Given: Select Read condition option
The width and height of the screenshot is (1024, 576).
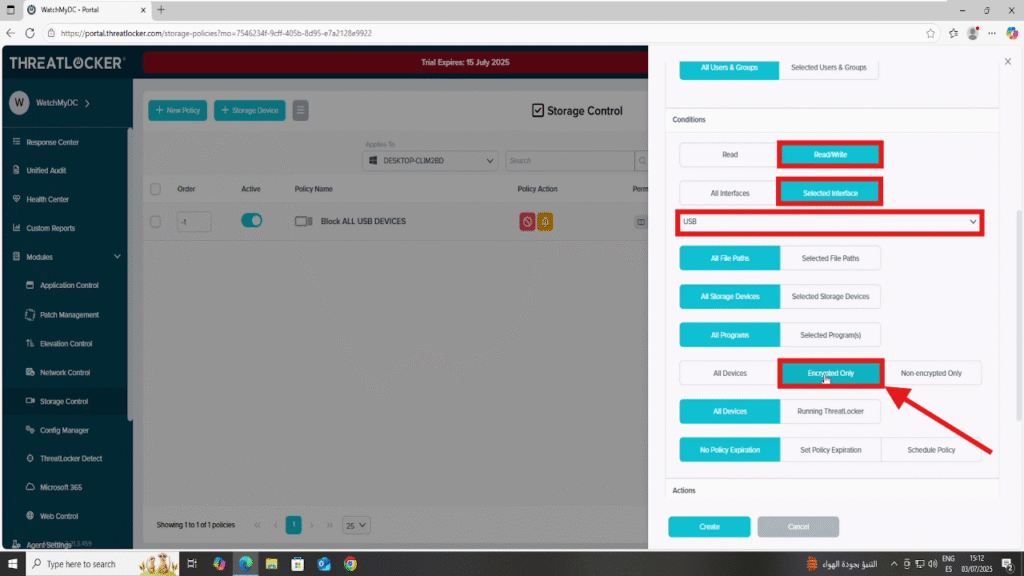Looking at the screenshot, I should tap(729, 155).
